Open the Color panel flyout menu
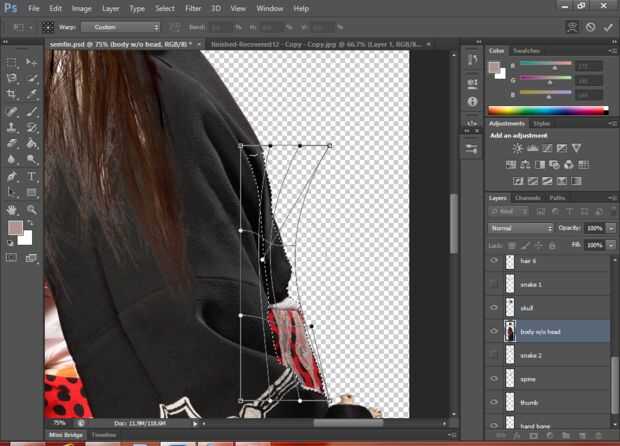Viewport: 620px width, 446px height. [612, 51]
